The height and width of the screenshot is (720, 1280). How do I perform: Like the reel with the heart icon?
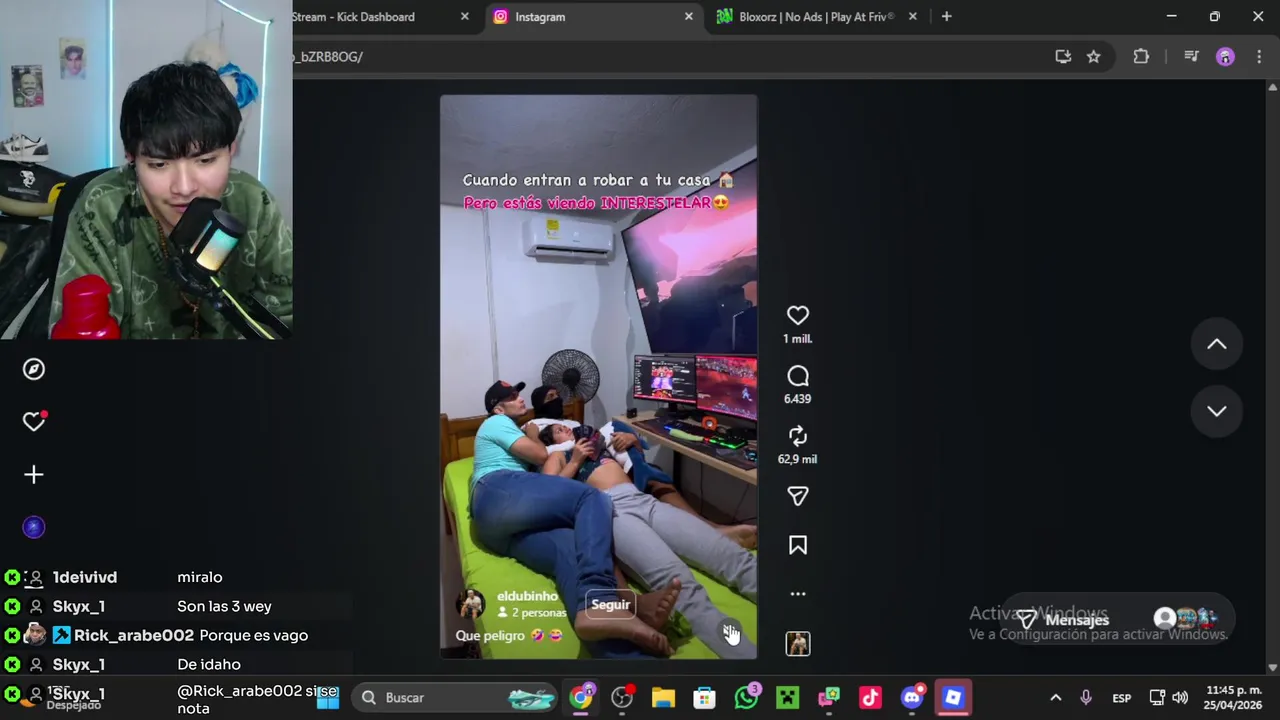(x=797, y=315)
